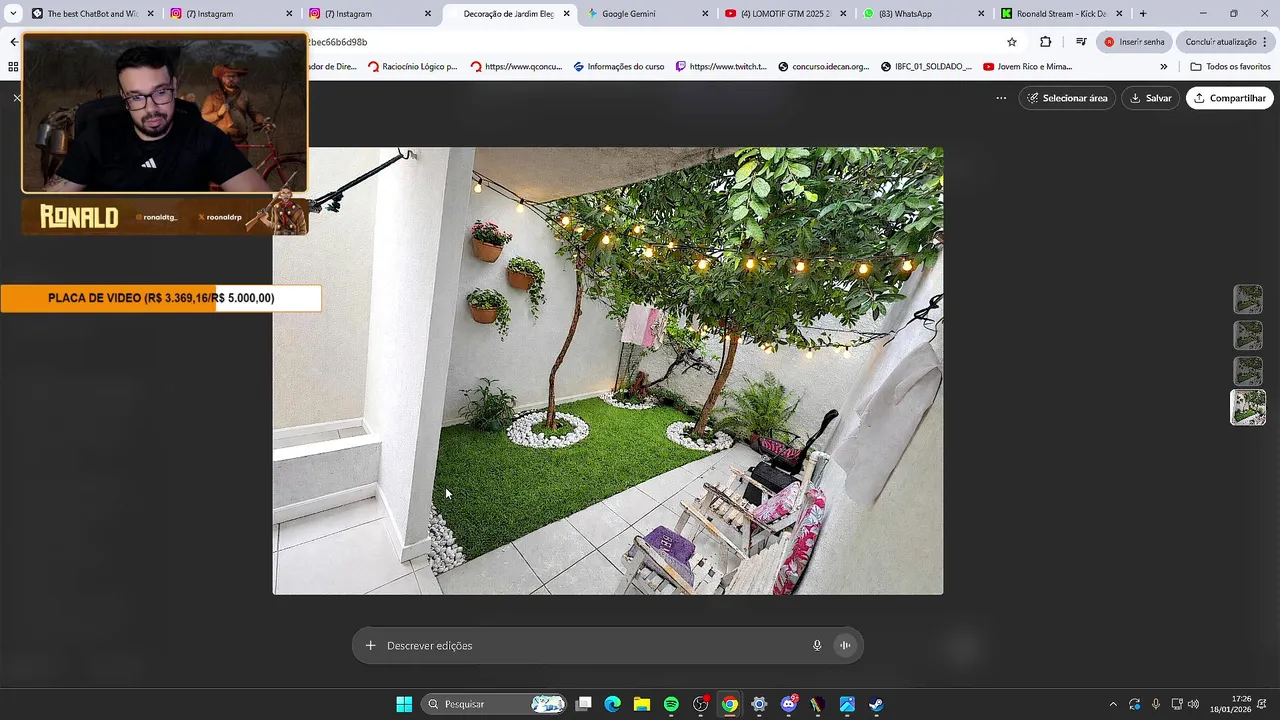Open the Photos app from the taskbar
1280x720 pixels.
pos(847,704)
